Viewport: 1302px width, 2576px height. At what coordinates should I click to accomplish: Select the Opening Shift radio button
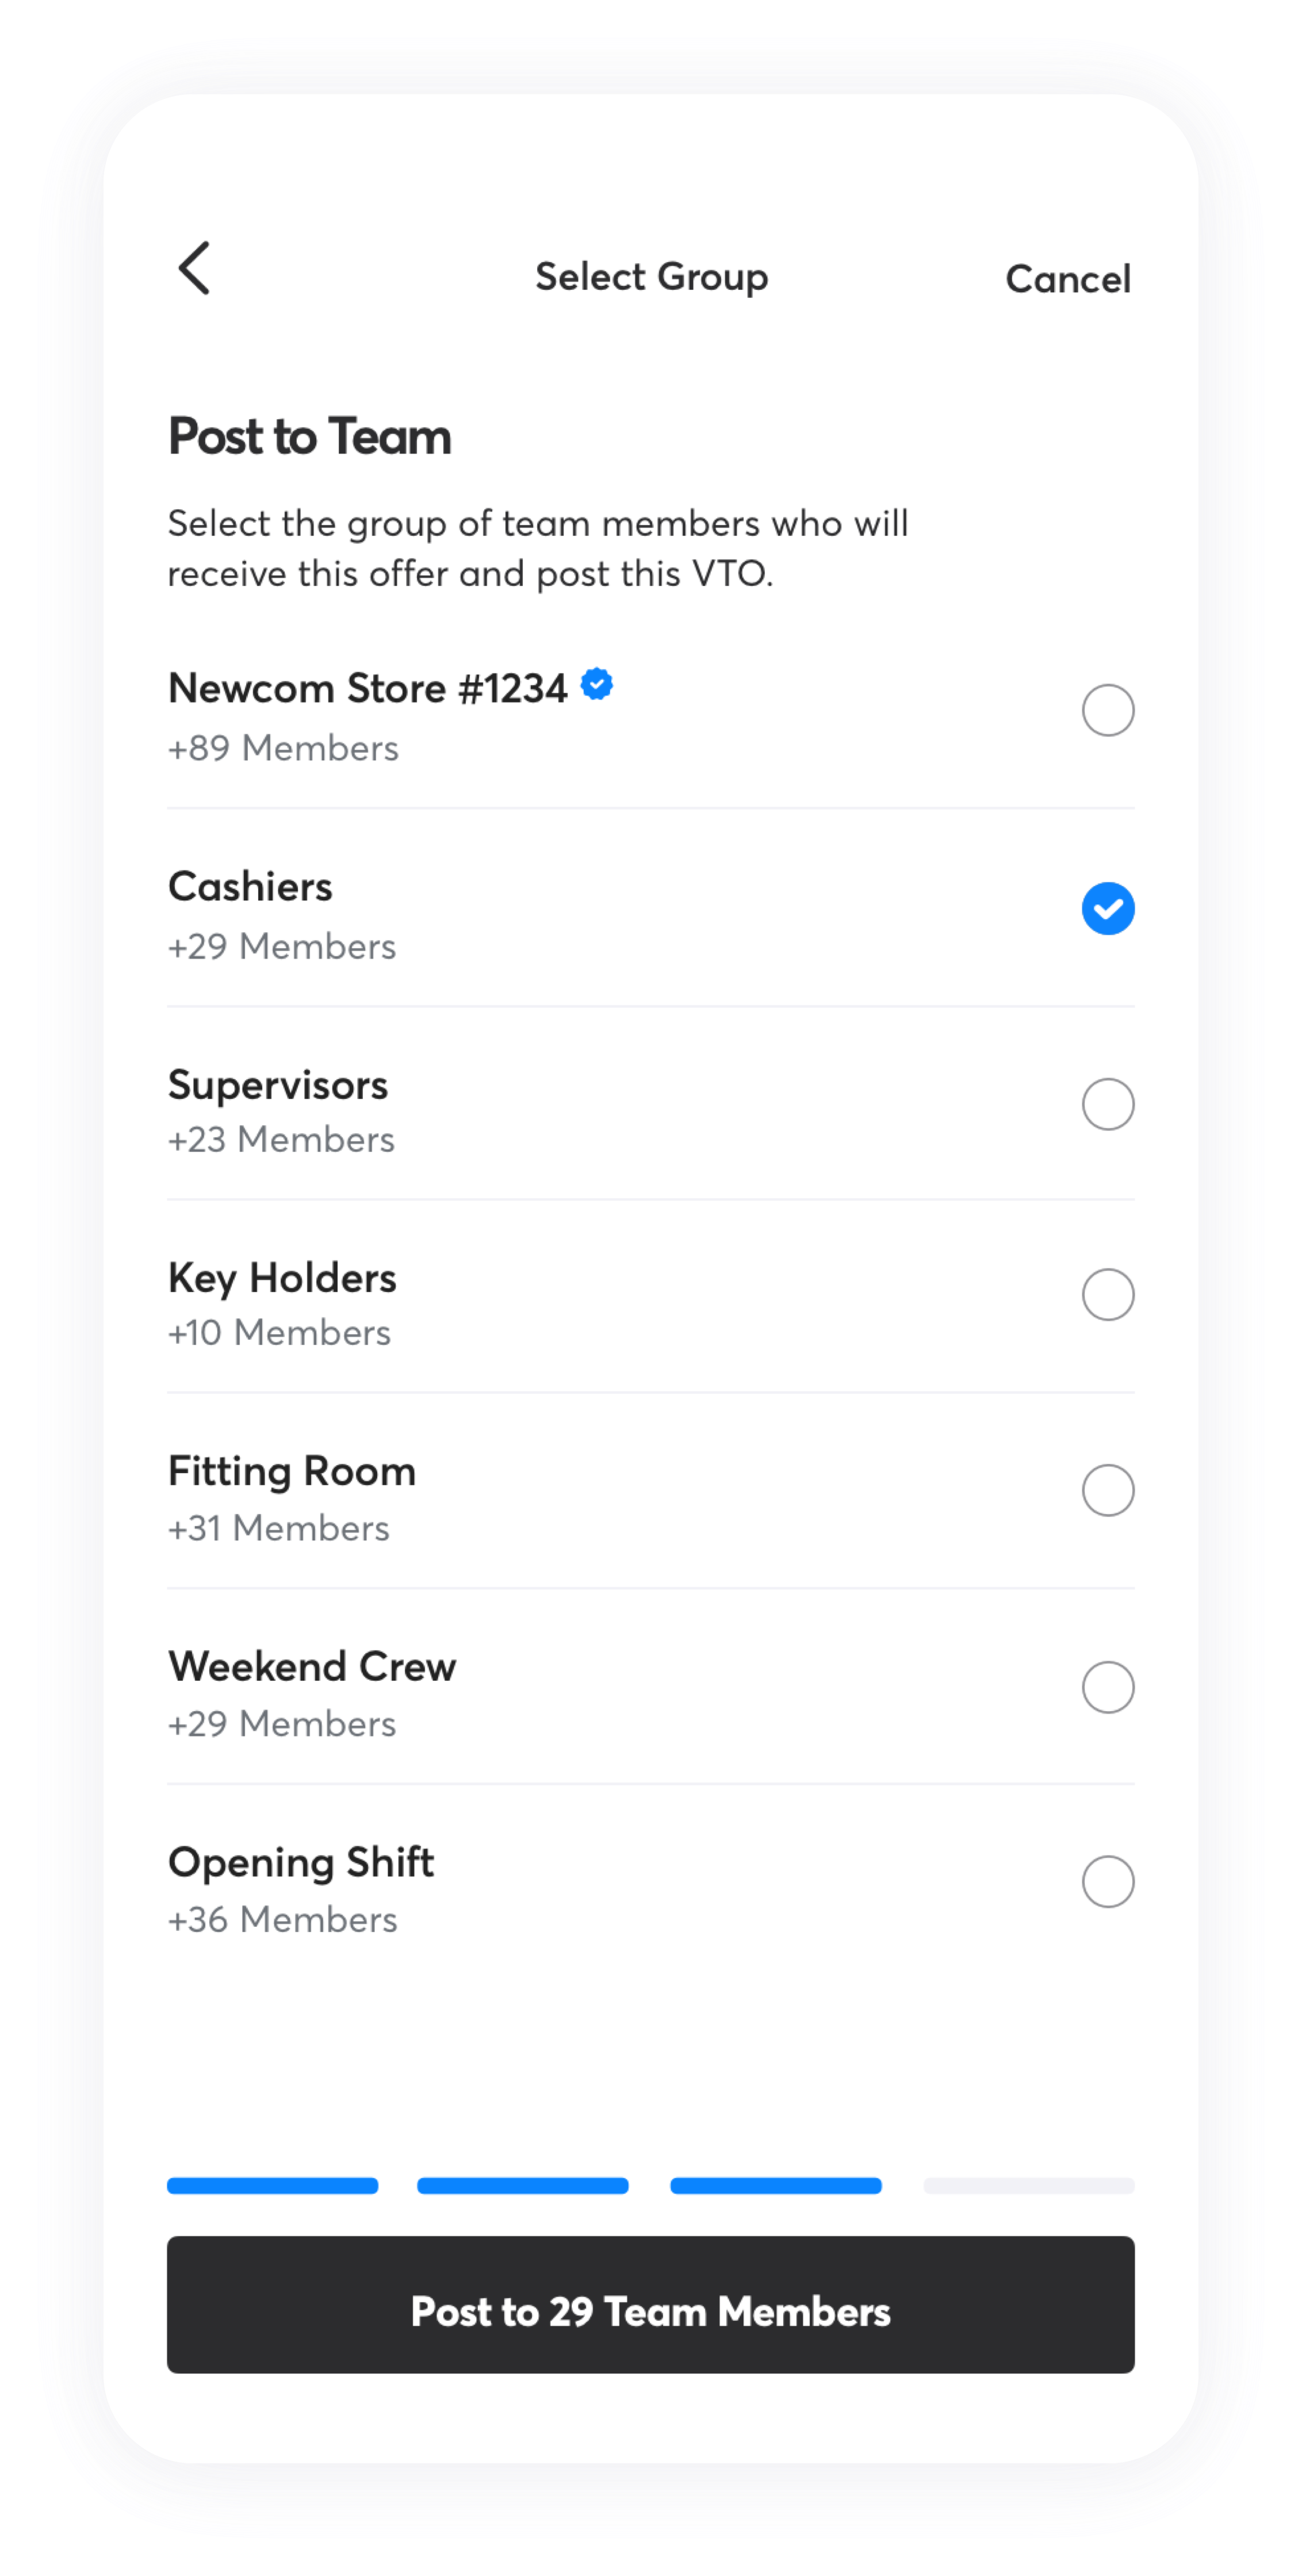point(1108,1882)
